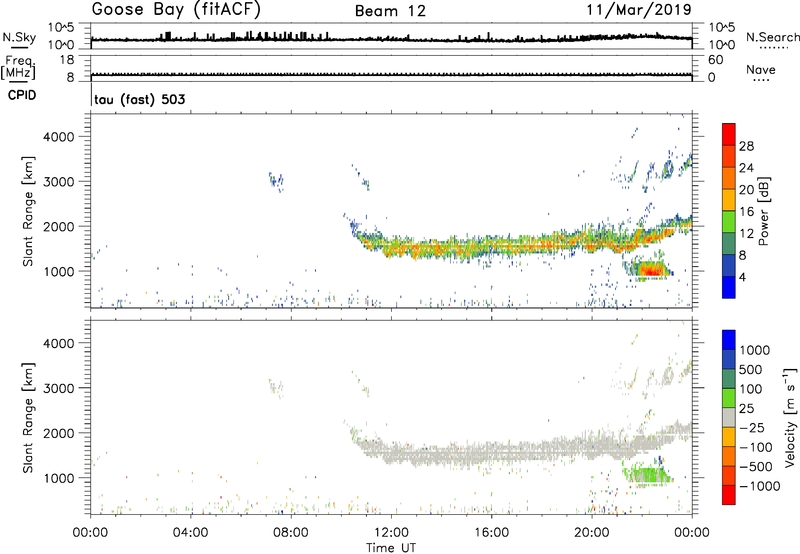800x554 pixels.
Task: Click the frequency trace line in second panel
Action: coord(391,74)
